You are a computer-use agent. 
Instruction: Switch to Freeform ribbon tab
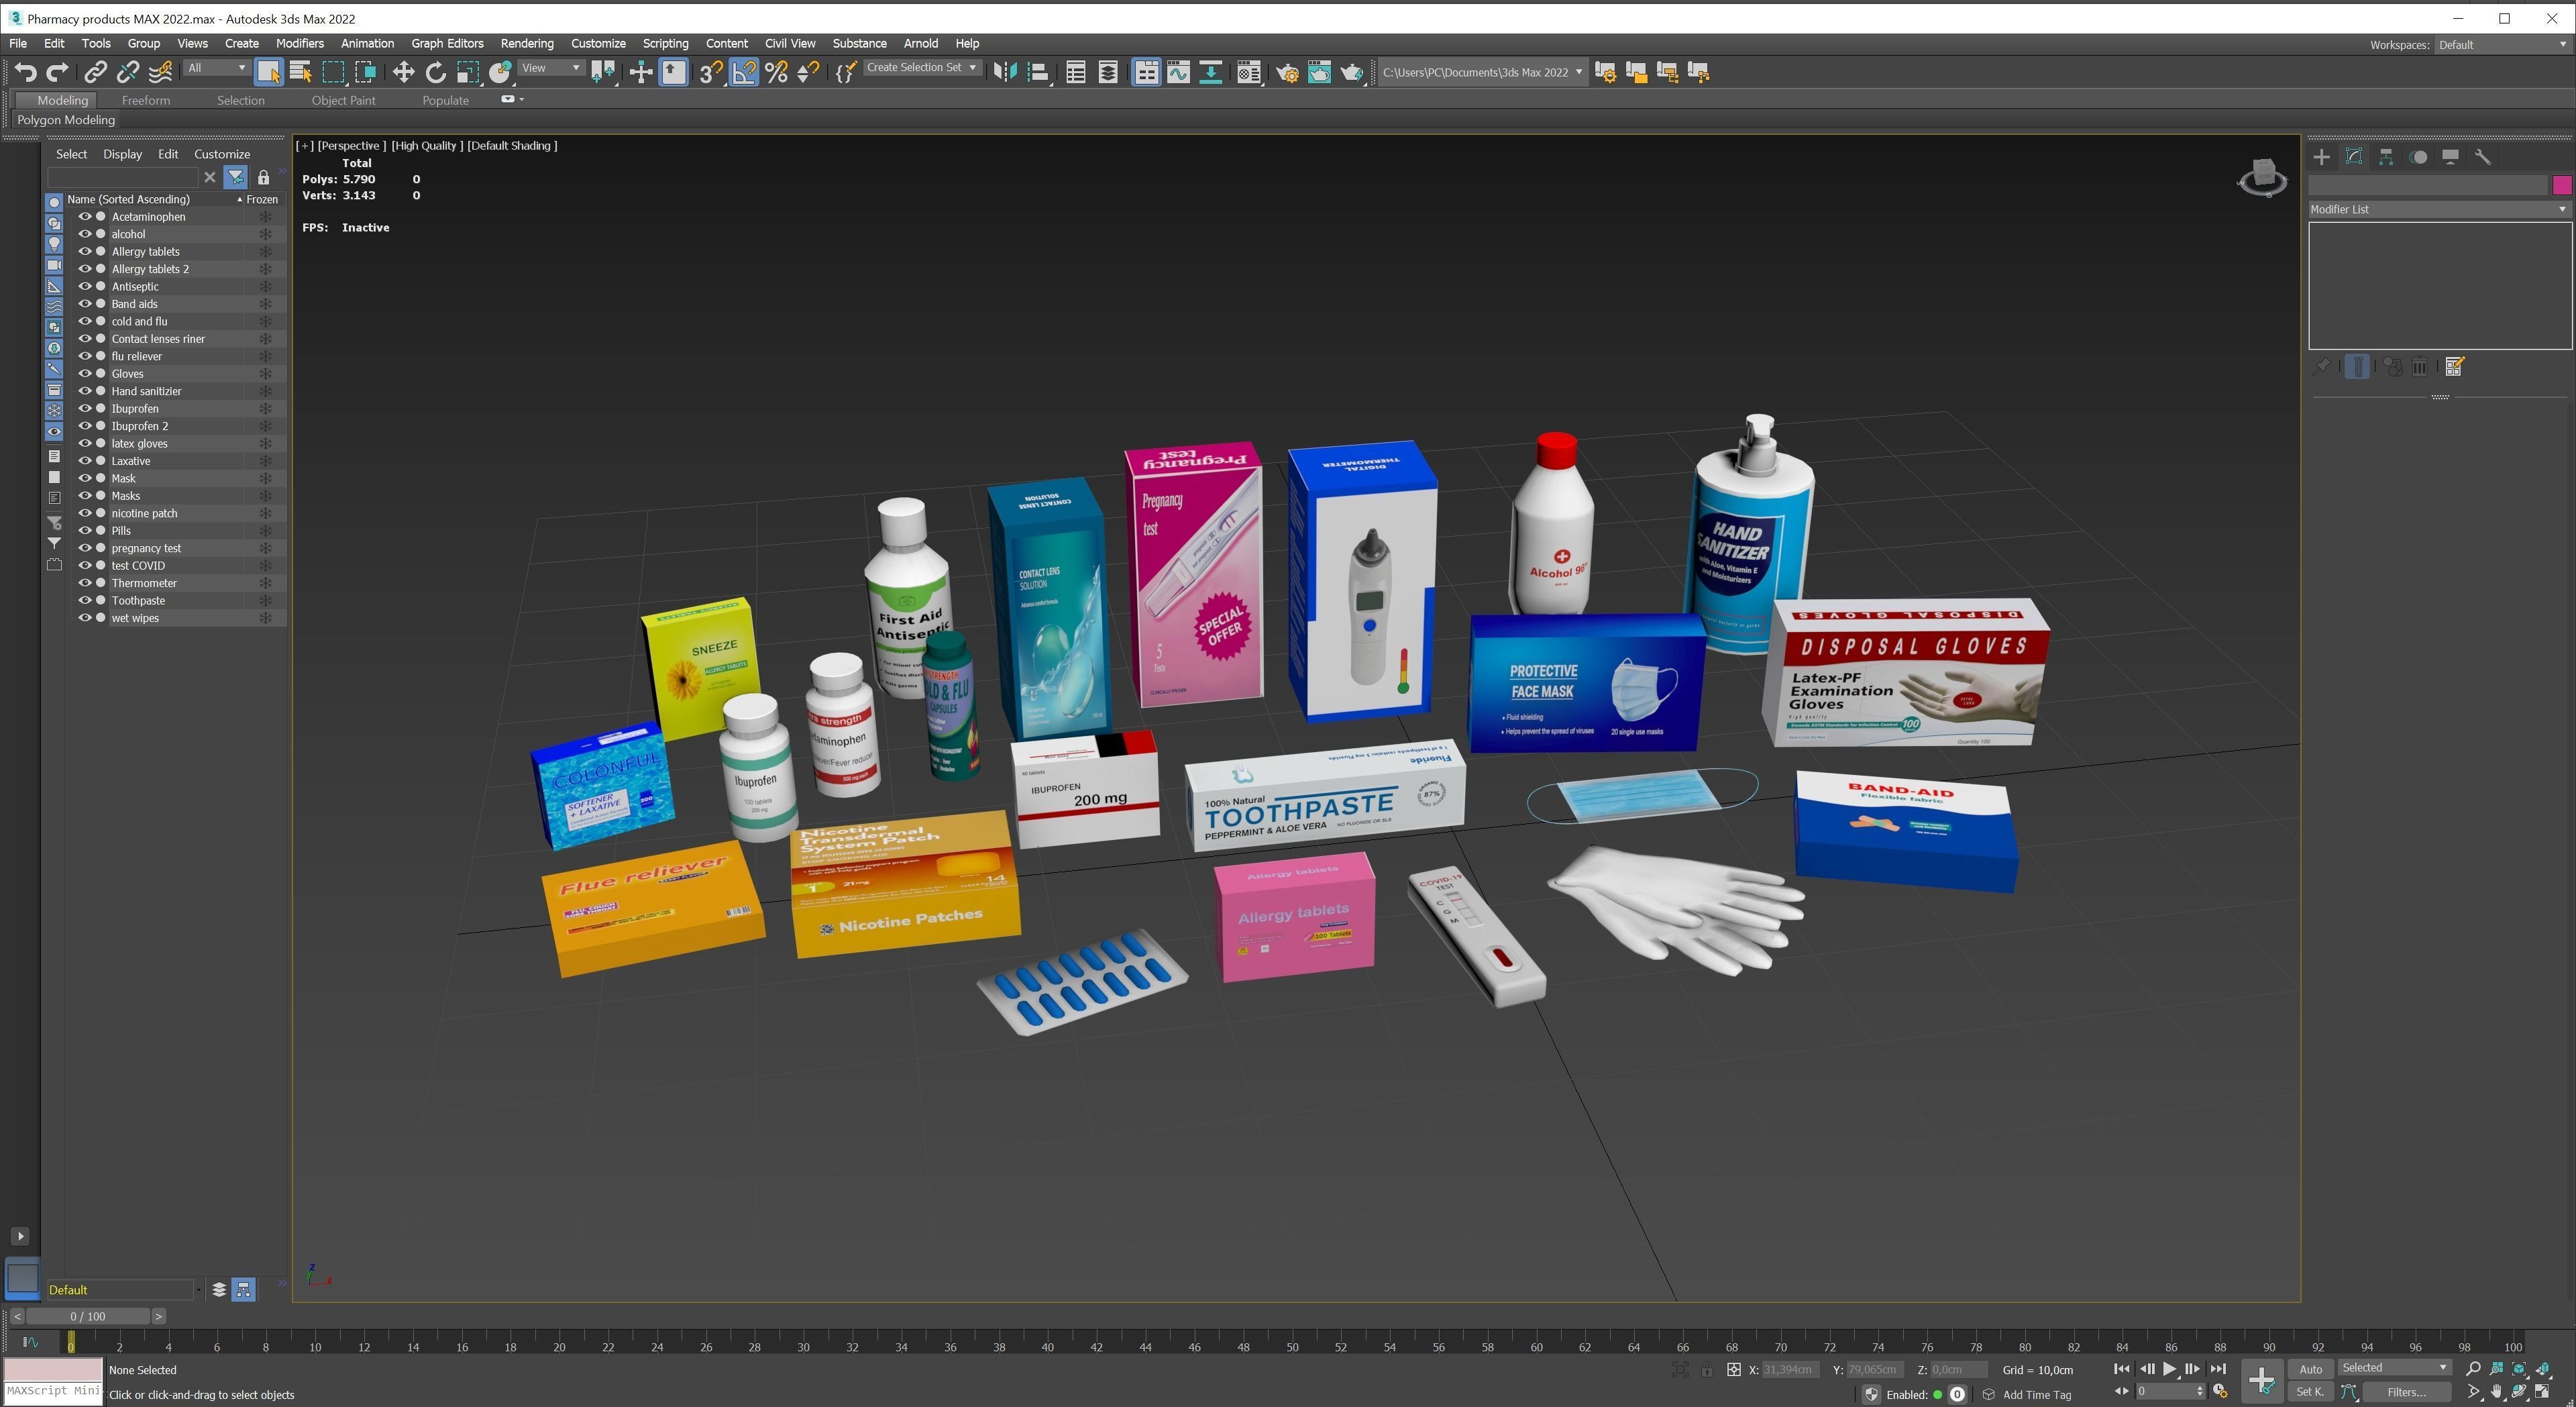pyautogui.click(x=146, y=100)
